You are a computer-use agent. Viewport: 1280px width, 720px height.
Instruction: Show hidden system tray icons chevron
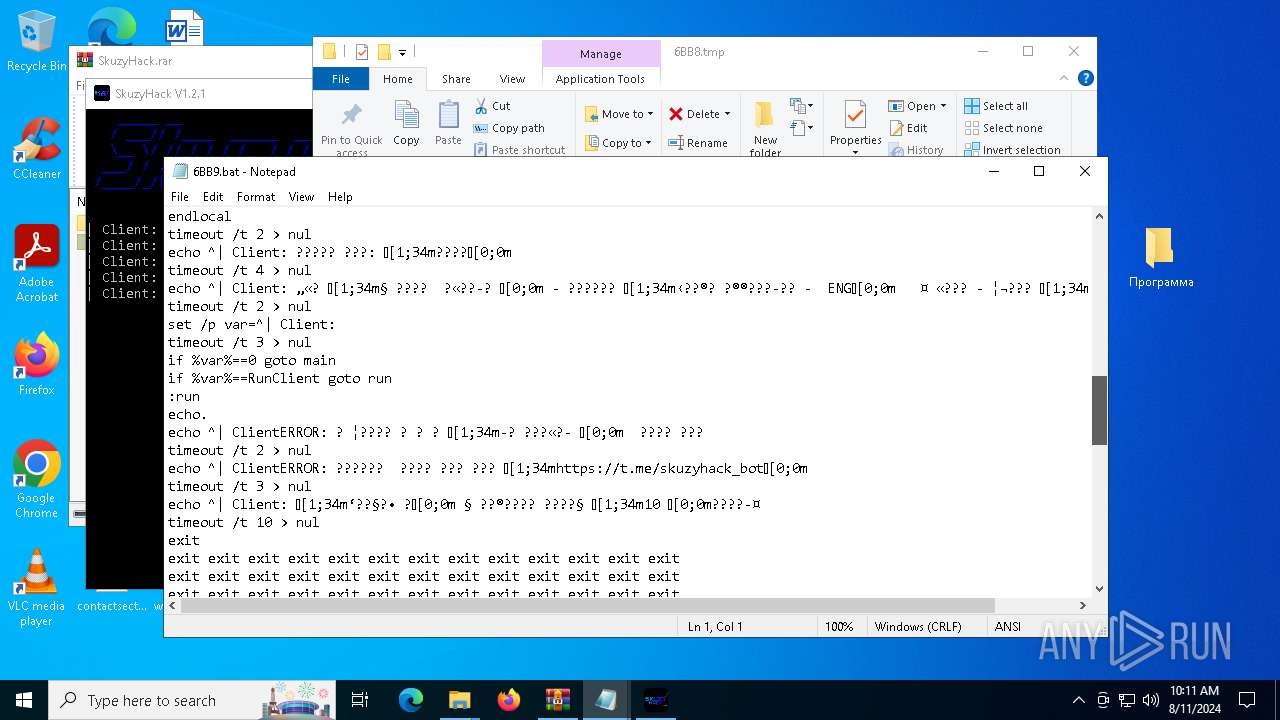tap(1078, 700)
